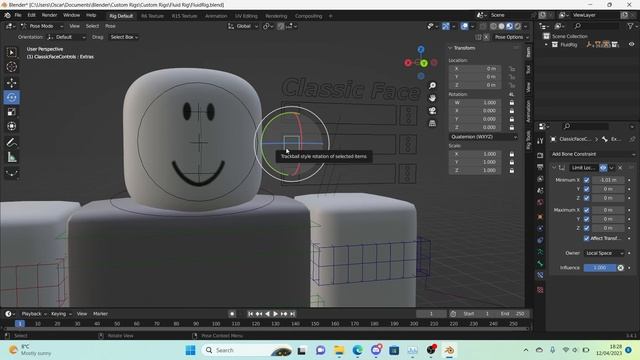The height and width of the screenshot is (360, 640).
Task: Toggle Limit Location constraint visibility eye
Action: pyautogui.click(x=603, y=168)
